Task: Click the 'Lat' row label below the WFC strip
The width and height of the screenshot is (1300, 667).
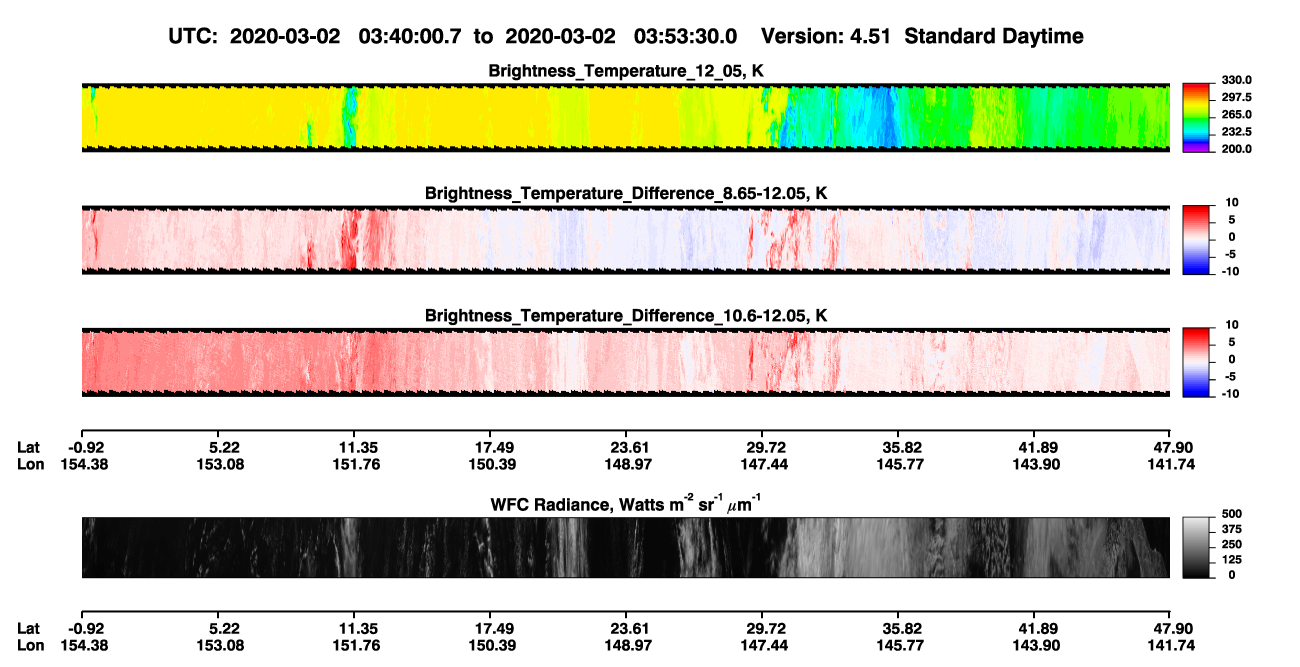Action: coord(29,628)
